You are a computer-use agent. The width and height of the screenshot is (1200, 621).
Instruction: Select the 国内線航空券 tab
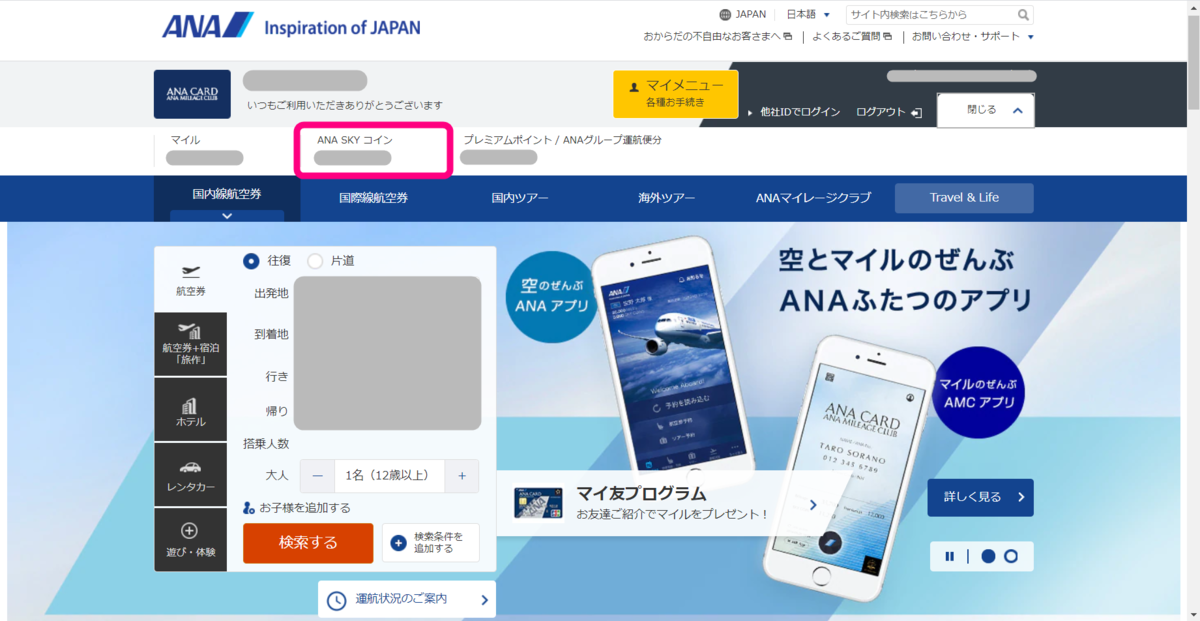tap(227, 193)
